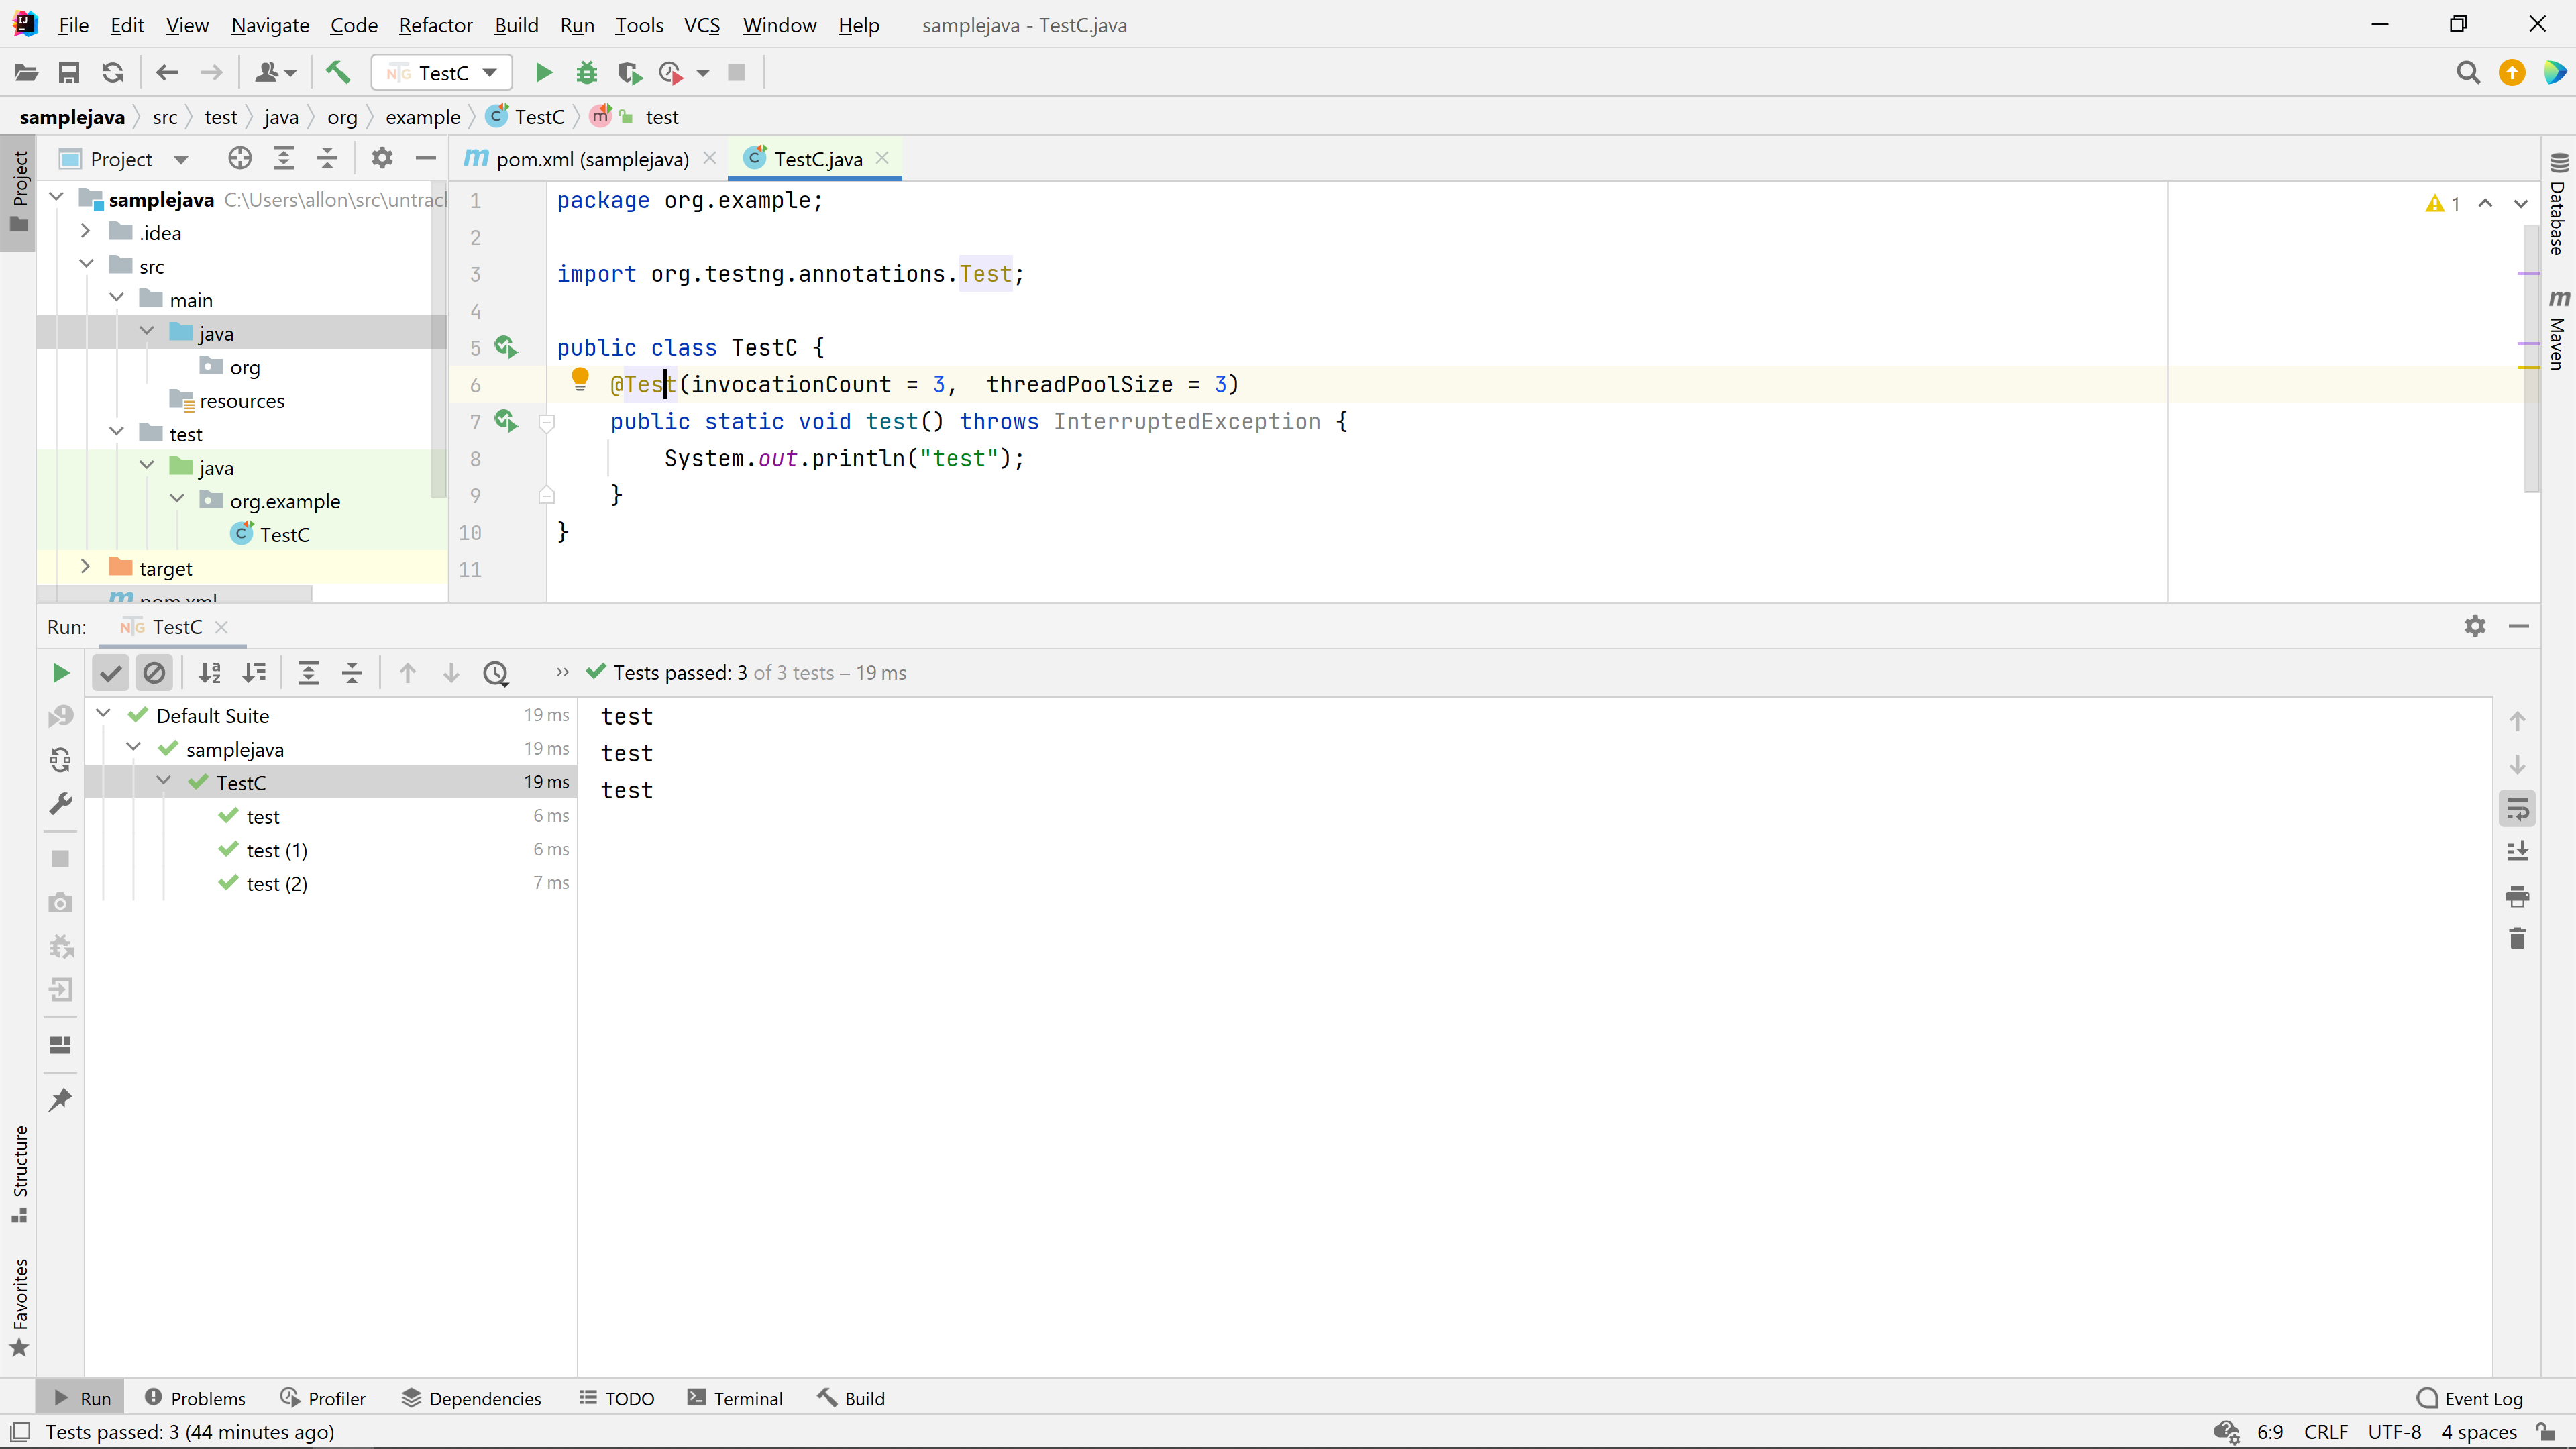The height and width of the screenshot is (1449, 2576).
Task: Toggle soft-wrap in console output
Action: tap(2518, 809)
